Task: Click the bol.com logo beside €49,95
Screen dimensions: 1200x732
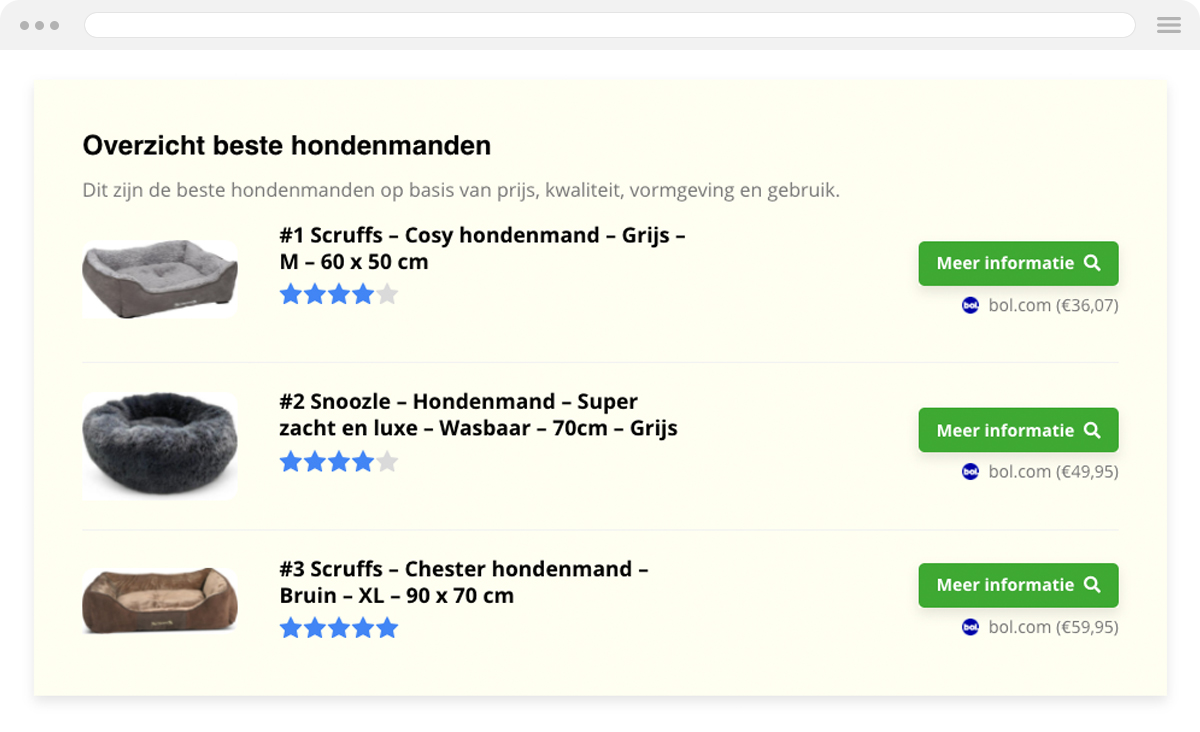Action: click(970, 471)
